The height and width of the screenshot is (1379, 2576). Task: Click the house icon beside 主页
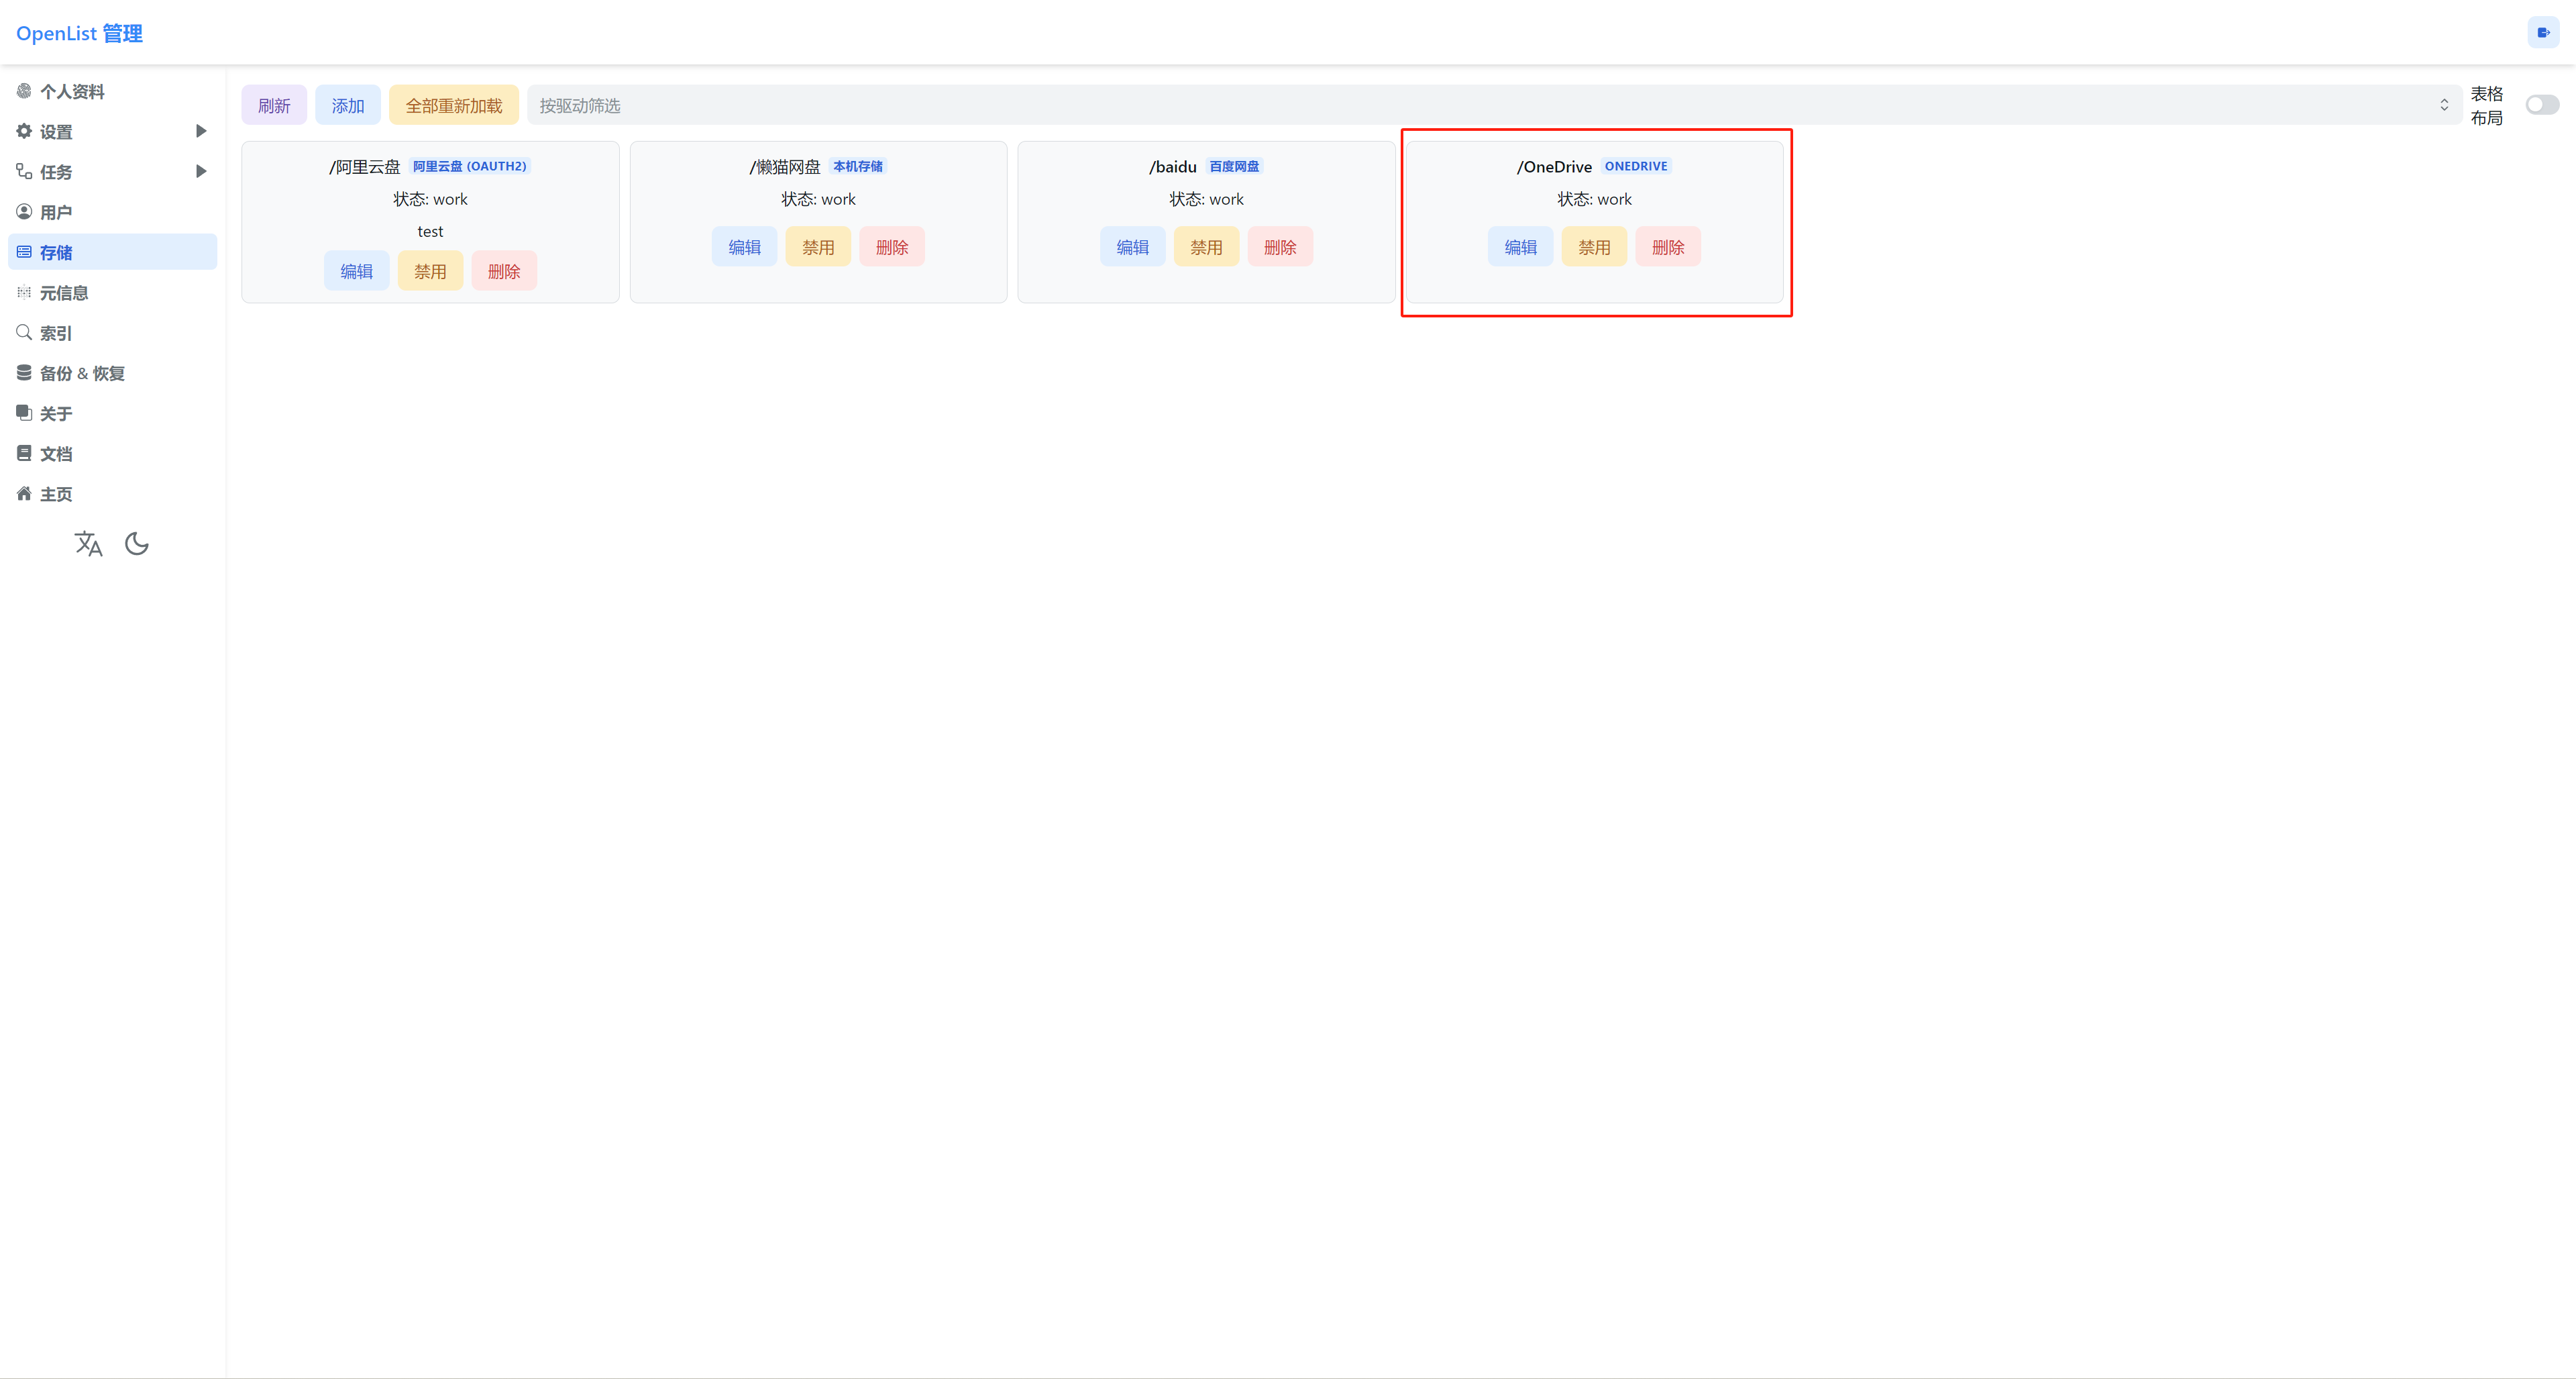24,493
